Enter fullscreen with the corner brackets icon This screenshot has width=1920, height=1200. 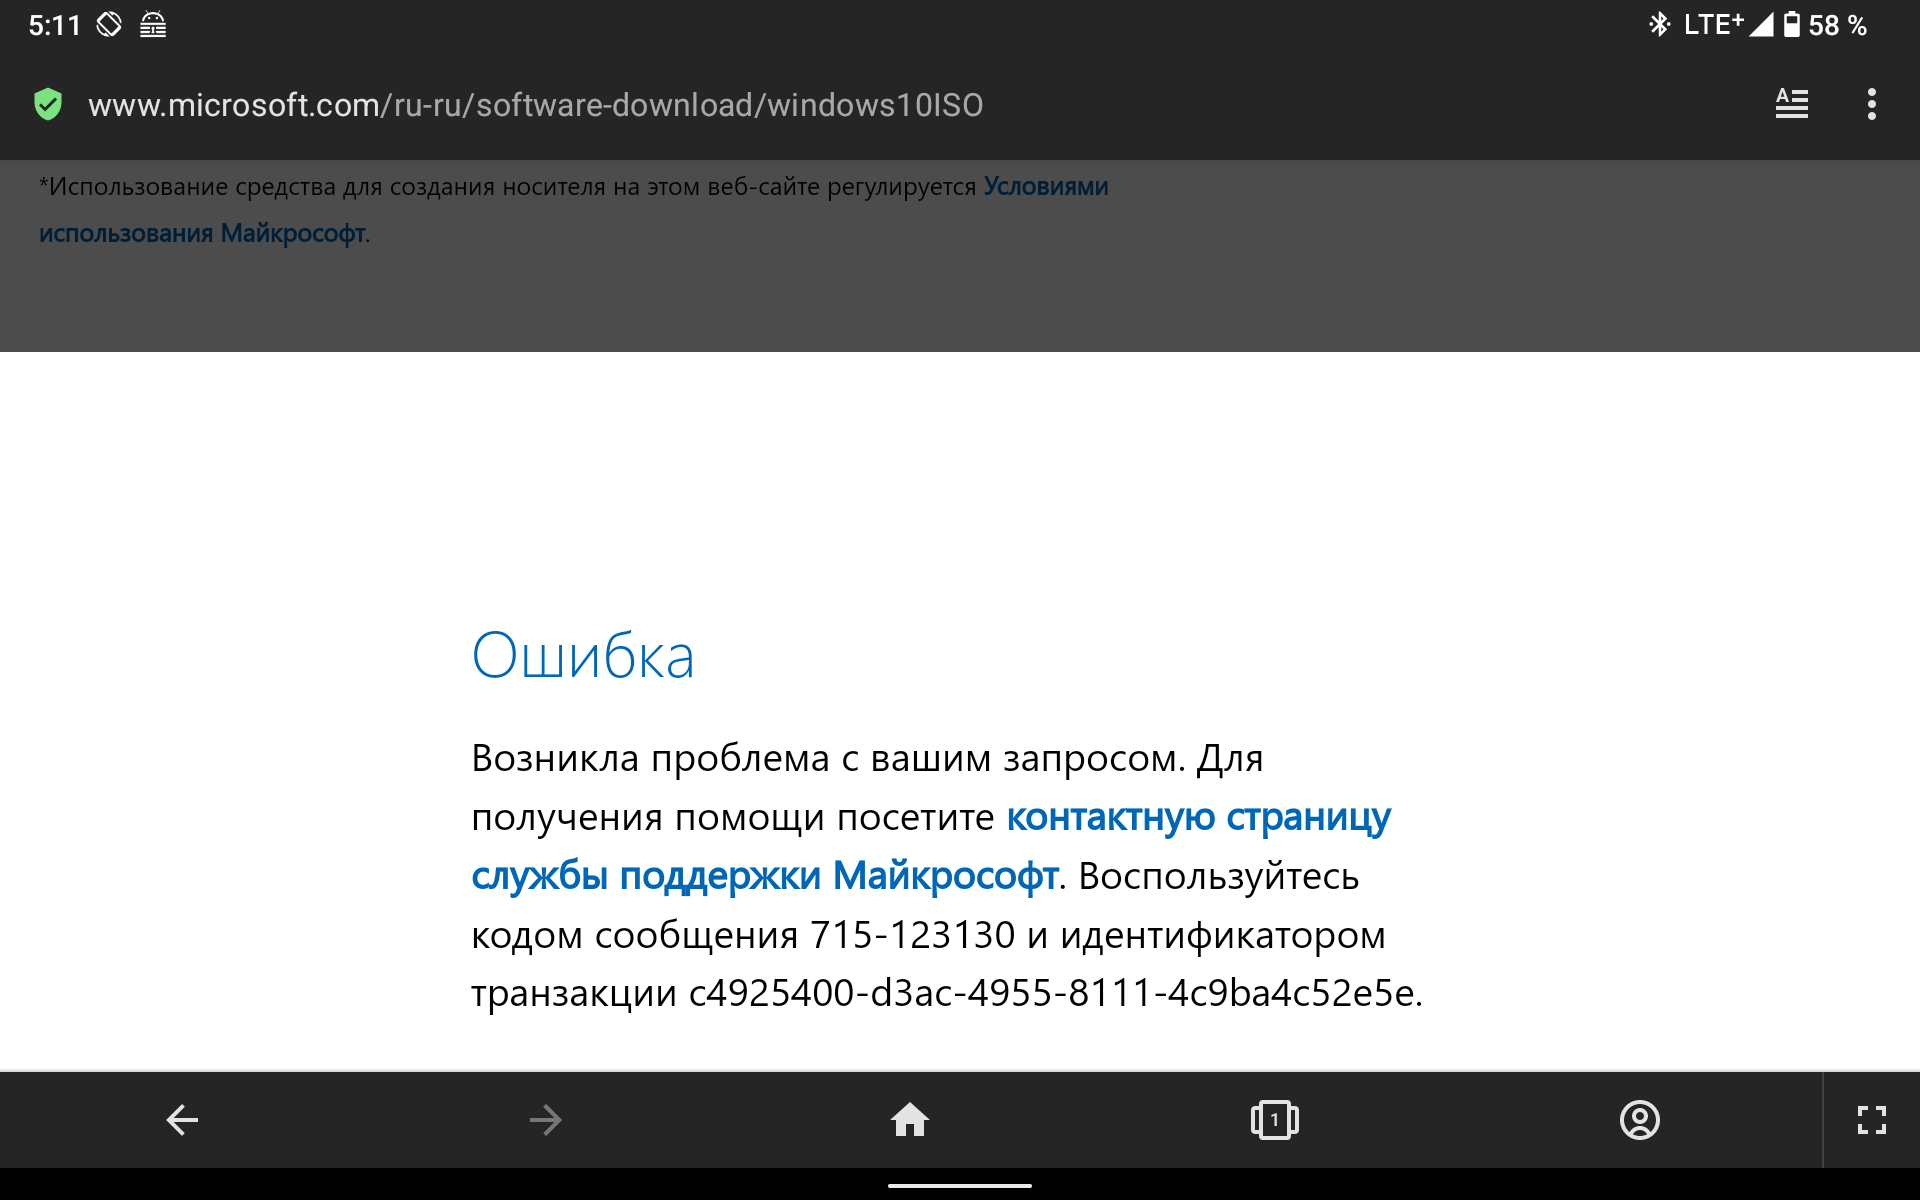1871,1120
